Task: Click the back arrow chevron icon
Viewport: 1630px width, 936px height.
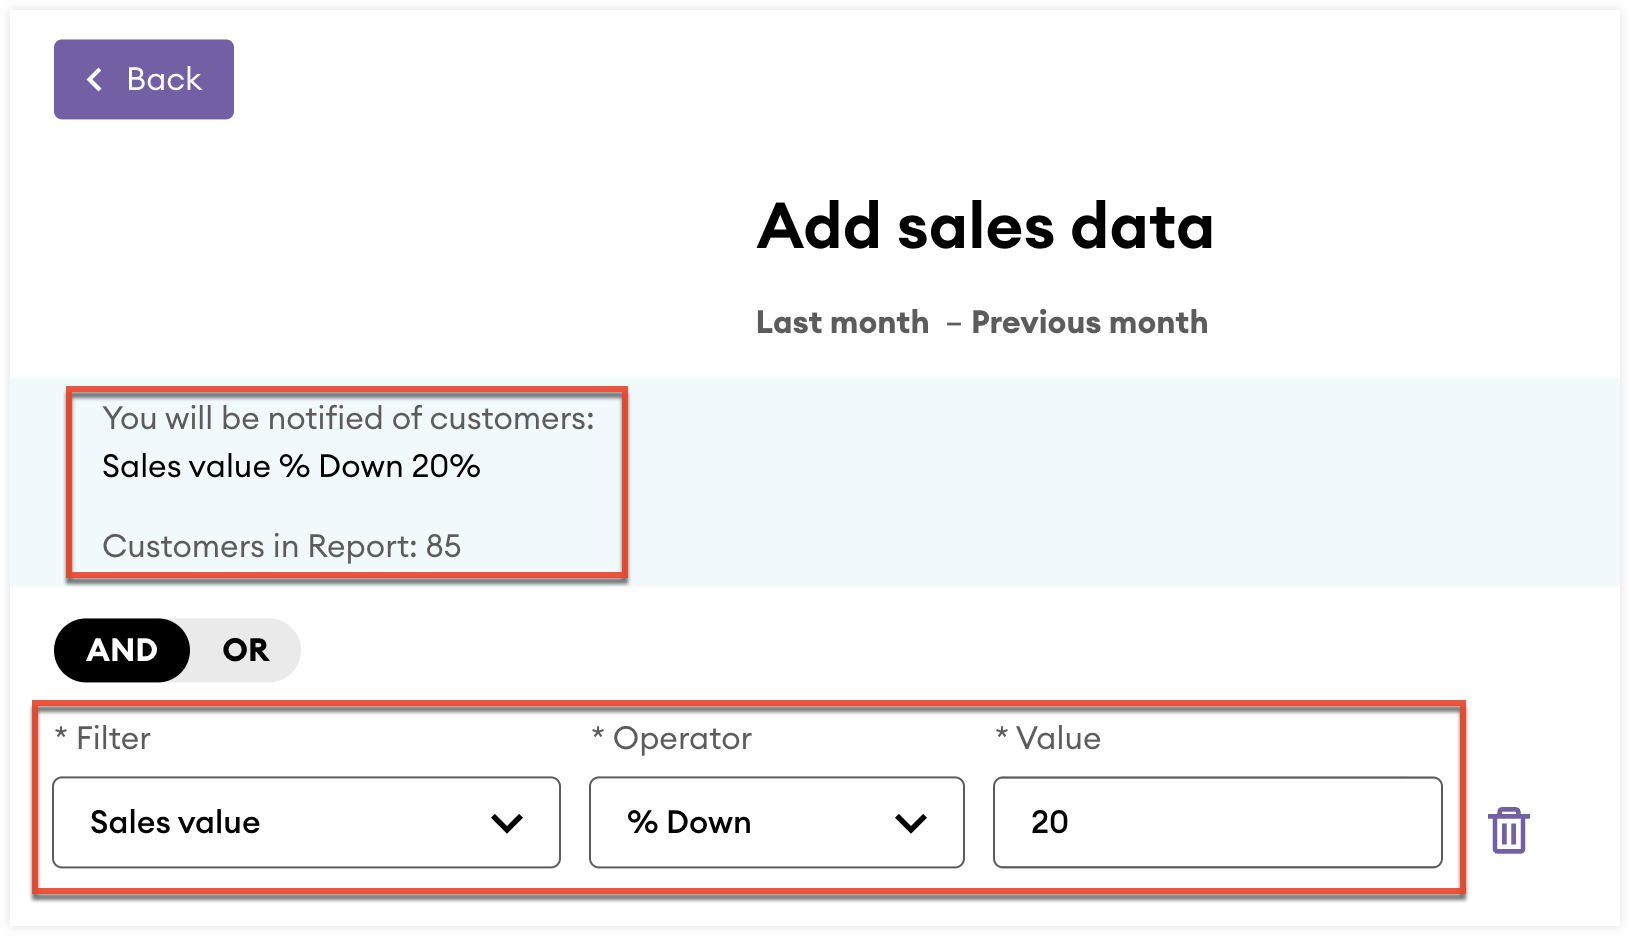Action: click(x=95, y=79)
